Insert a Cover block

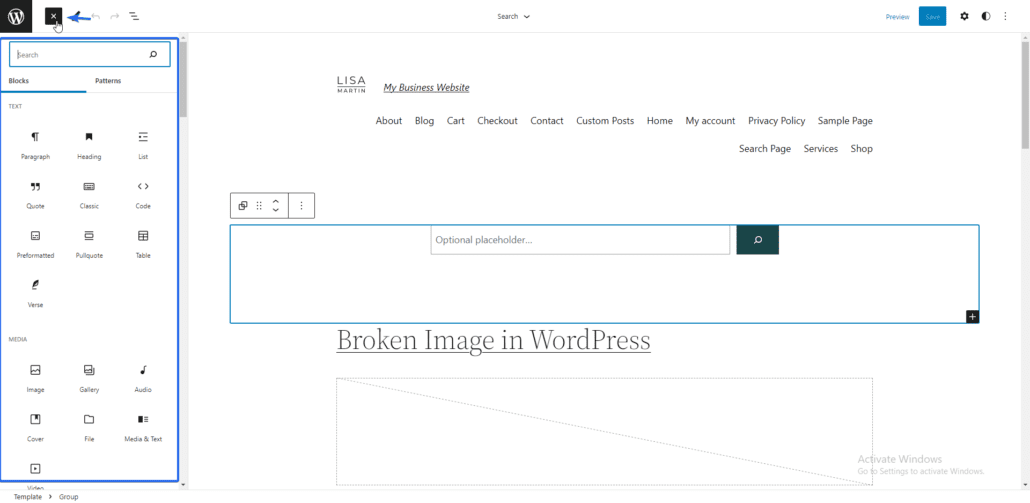(35, 427)
